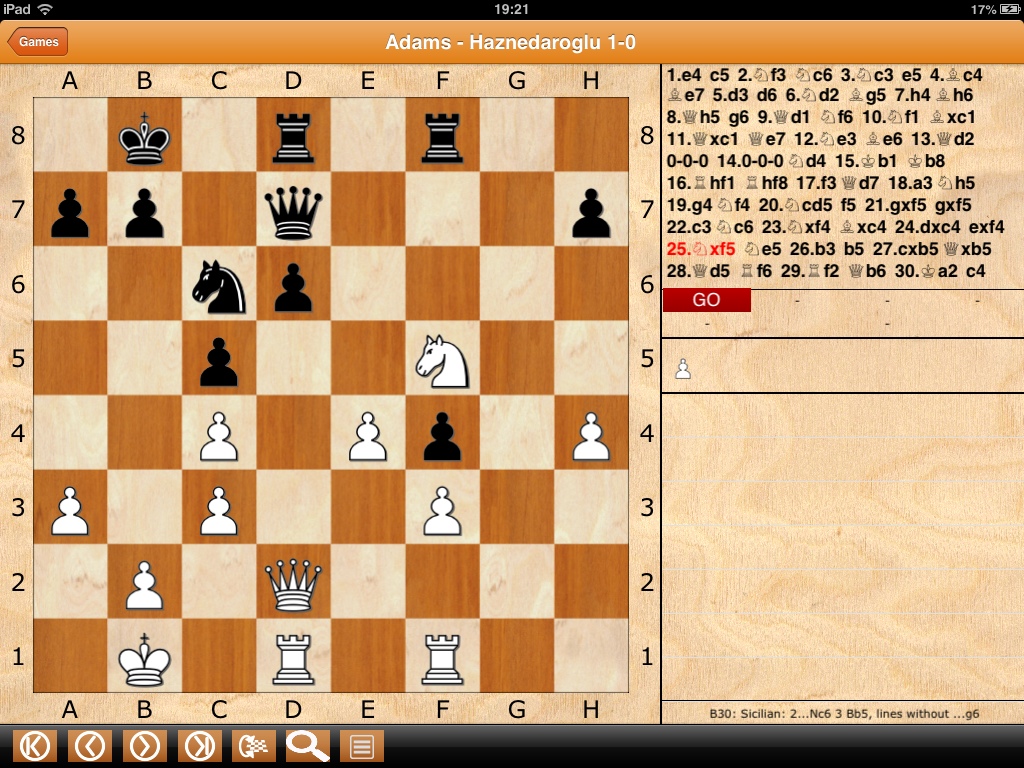
Task: Select the white king on b1
Action: pos(145,658)
